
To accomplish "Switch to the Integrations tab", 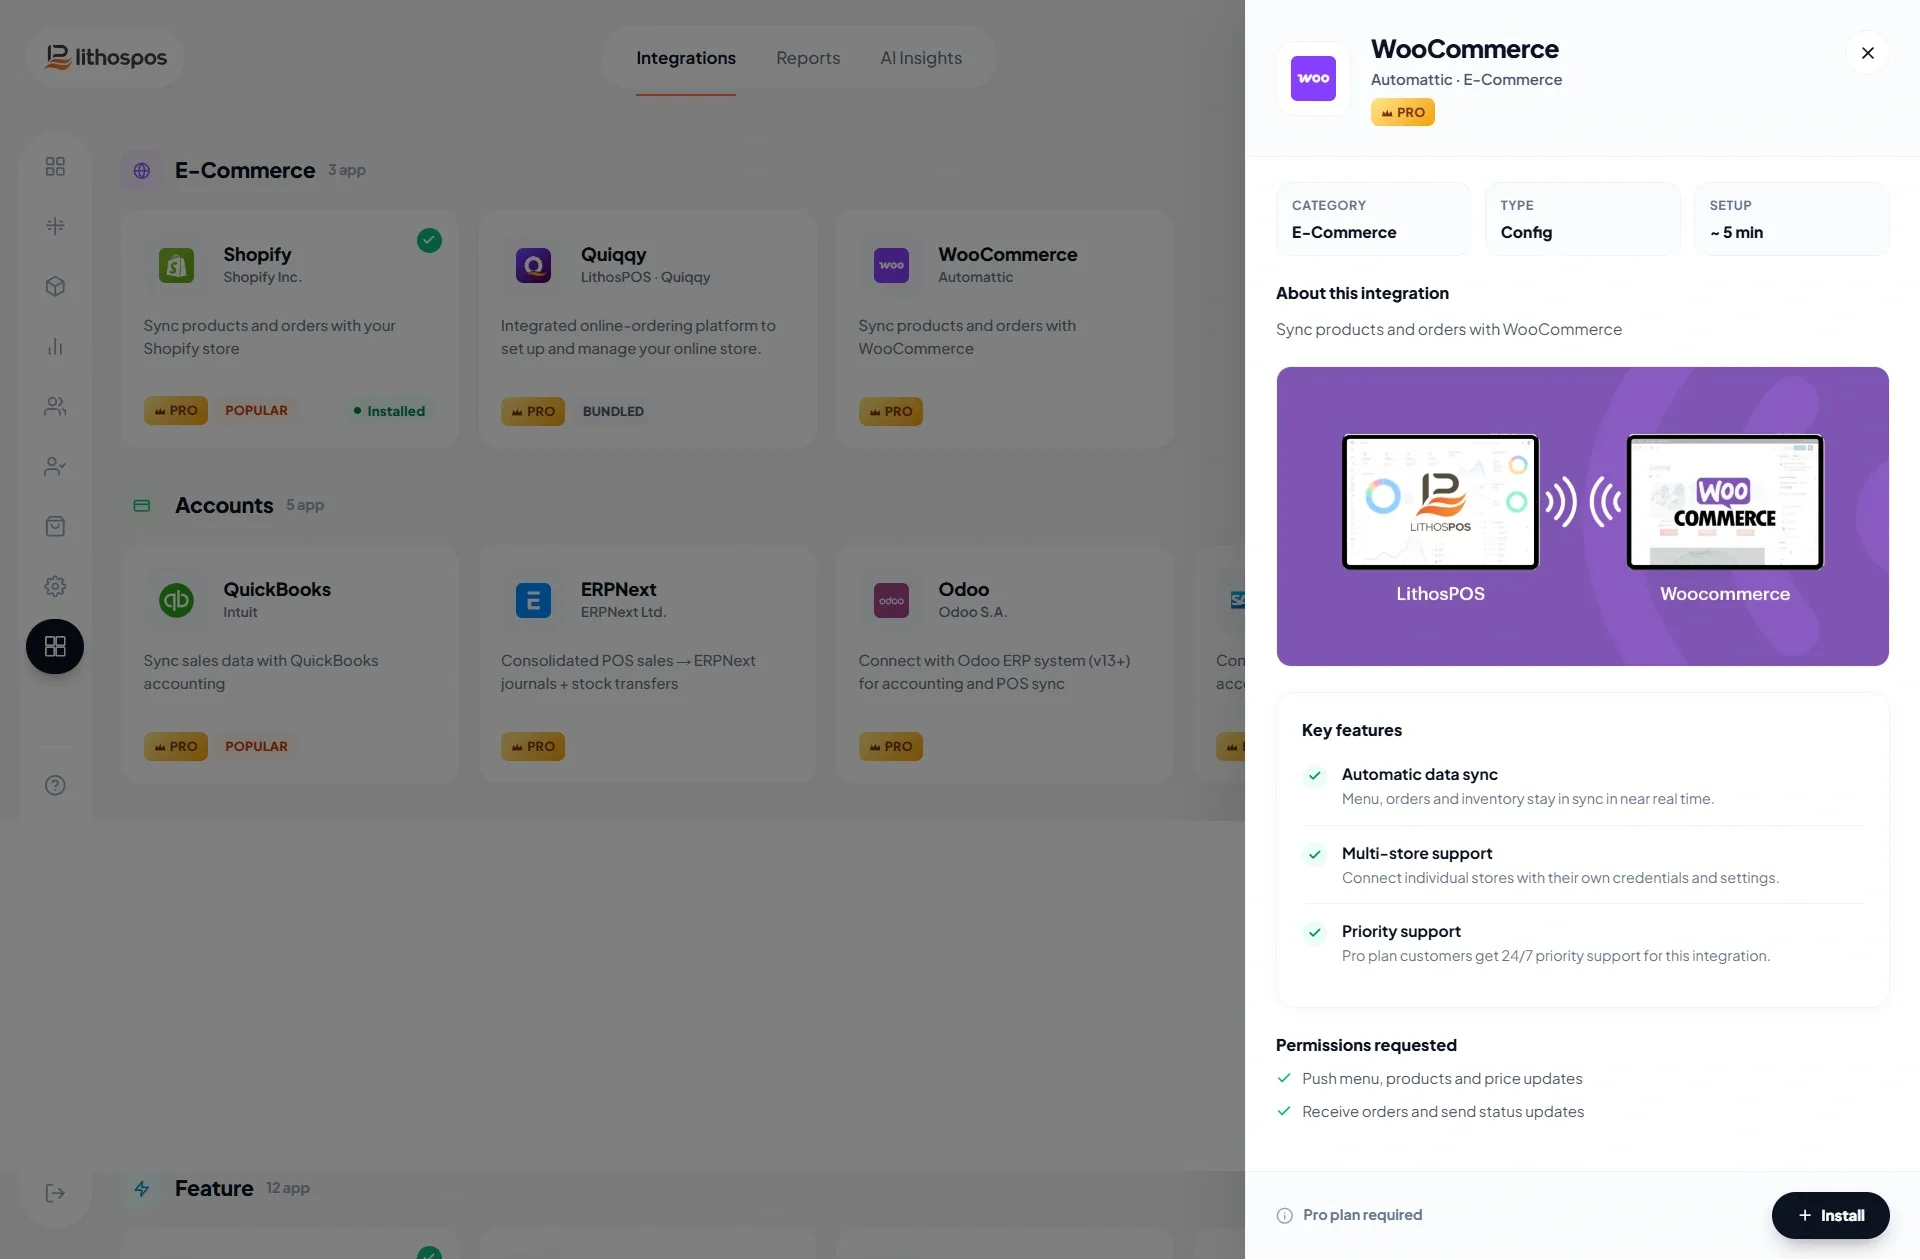I will click(686, 58).
